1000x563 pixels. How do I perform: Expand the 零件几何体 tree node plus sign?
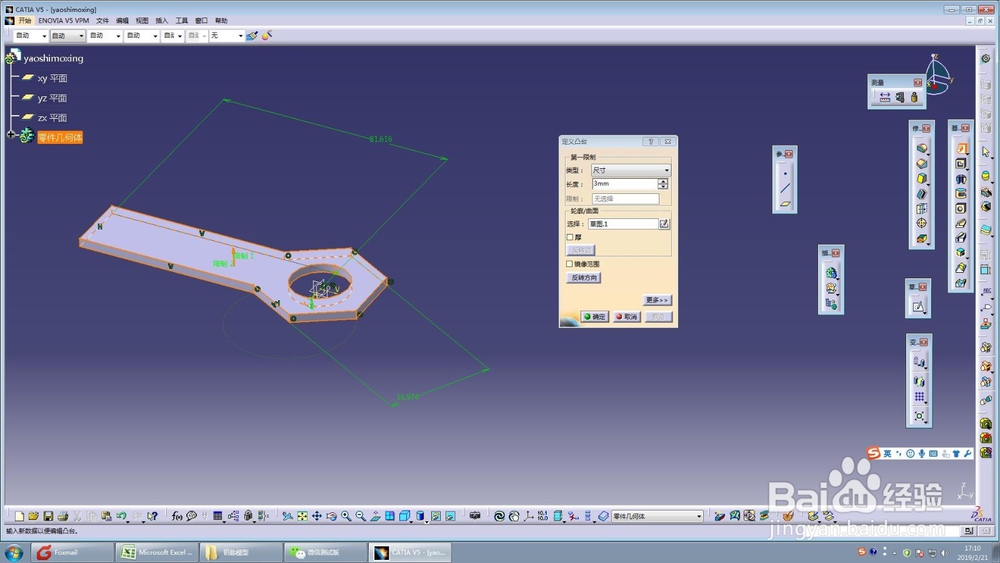[x=11, y=135]
